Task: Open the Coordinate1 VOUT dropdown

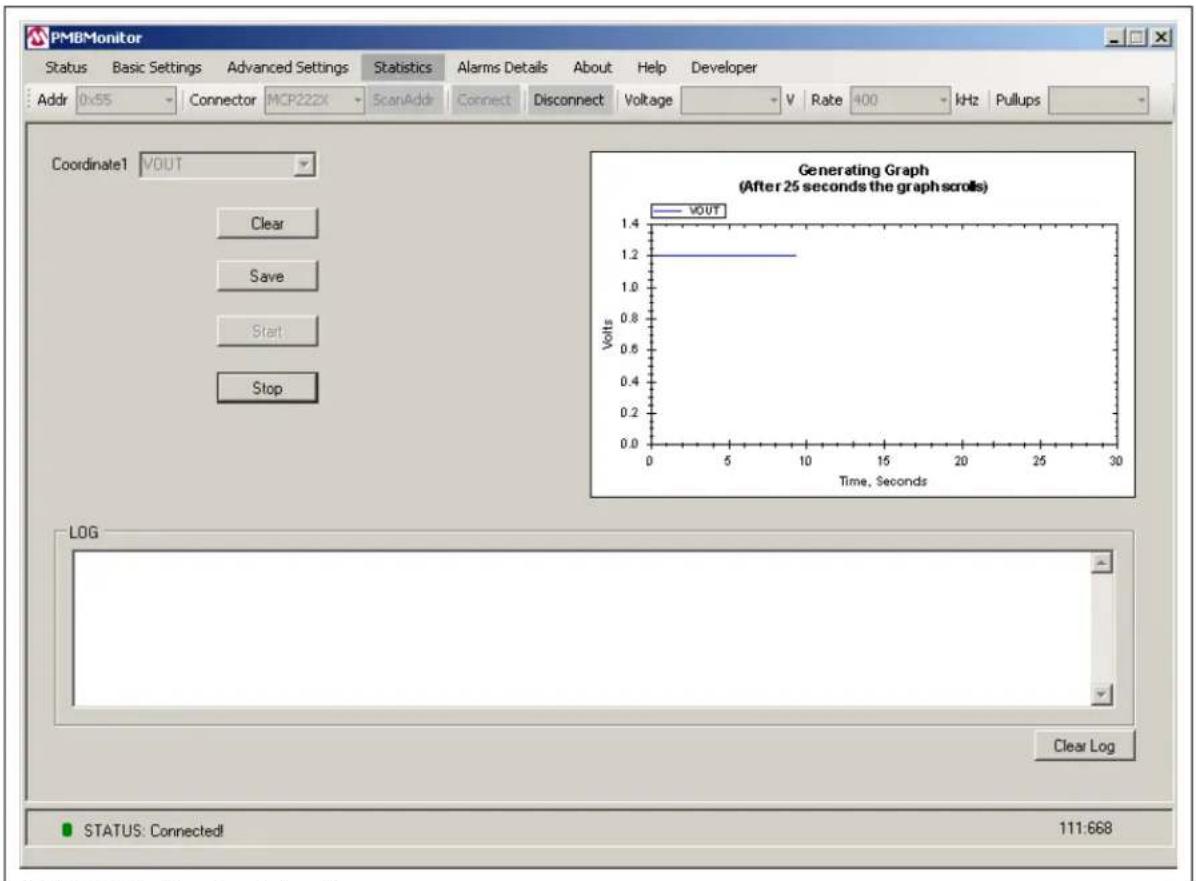Action: point(304,164)
